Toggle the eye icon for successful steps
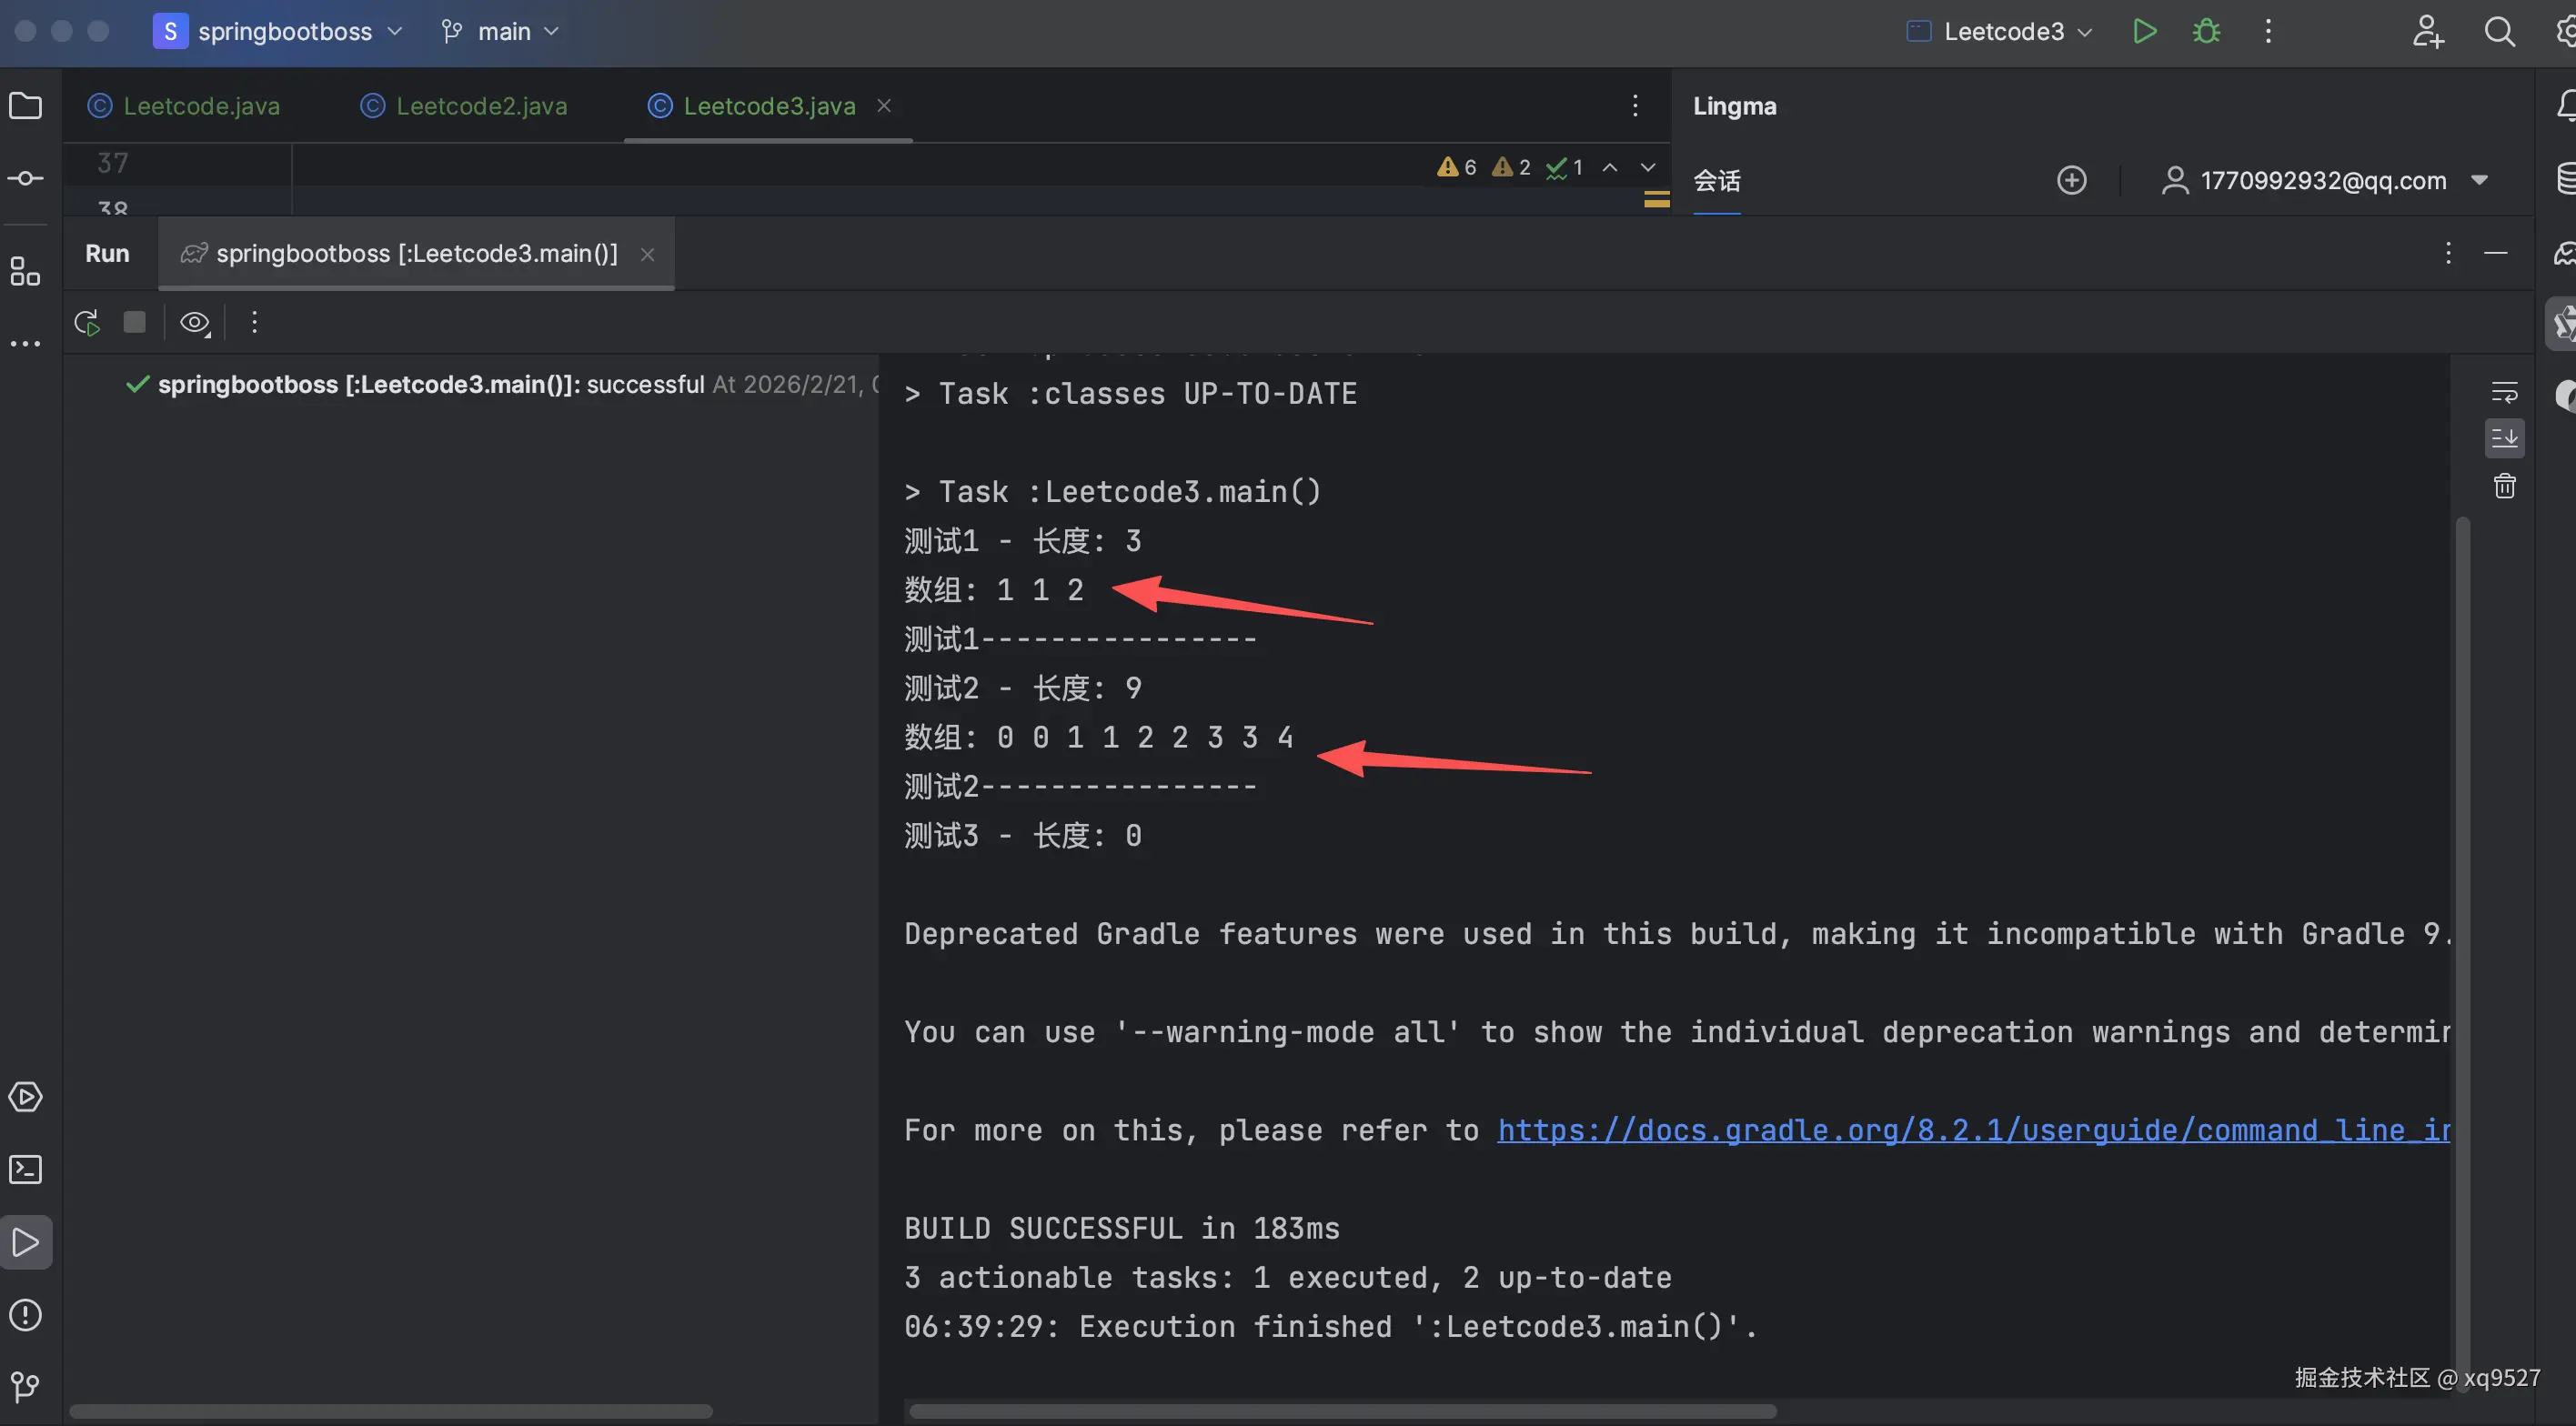The image size is (2576, 1426). 194,322
